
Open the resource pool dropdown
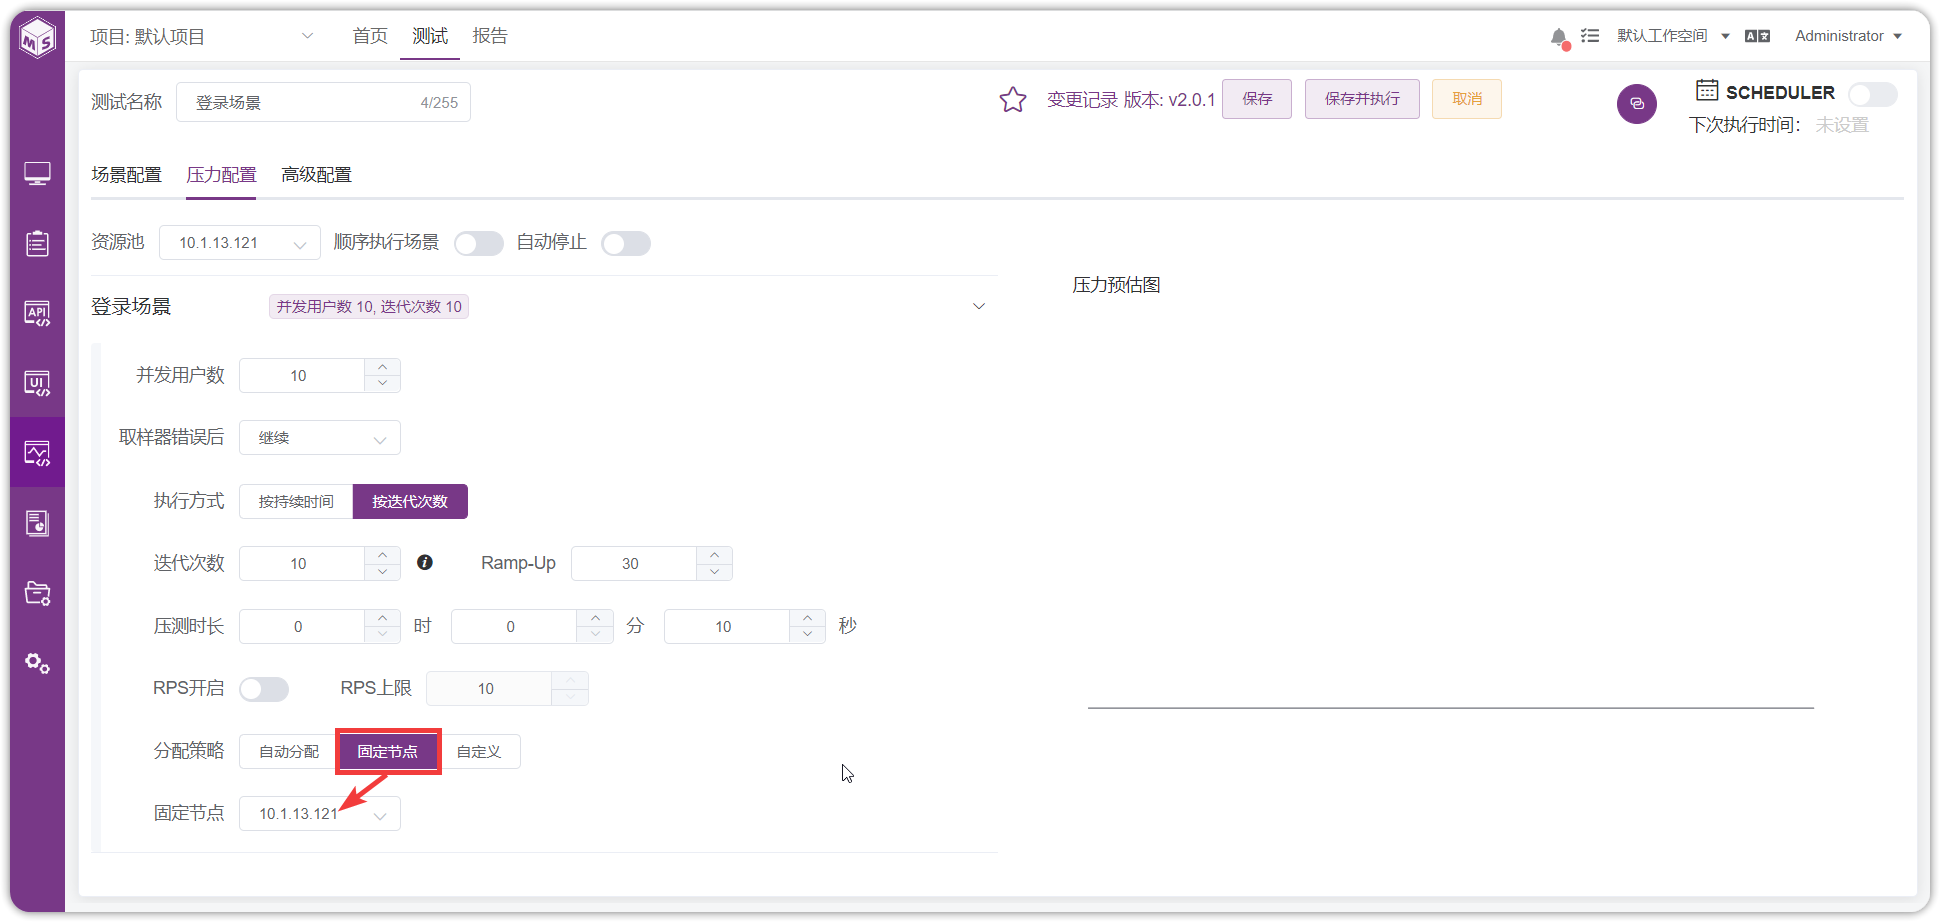[240, 243]
